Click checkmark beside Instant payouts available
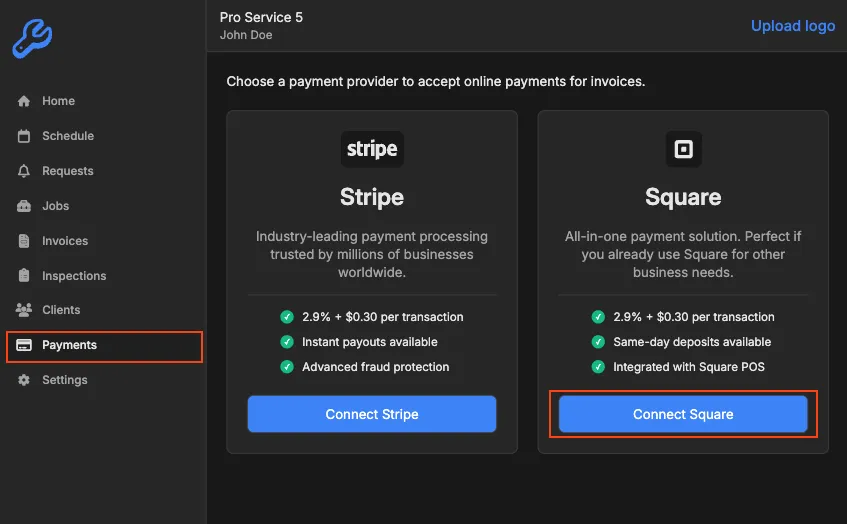The height and width of the screenshot is (524, 847). 287,342
